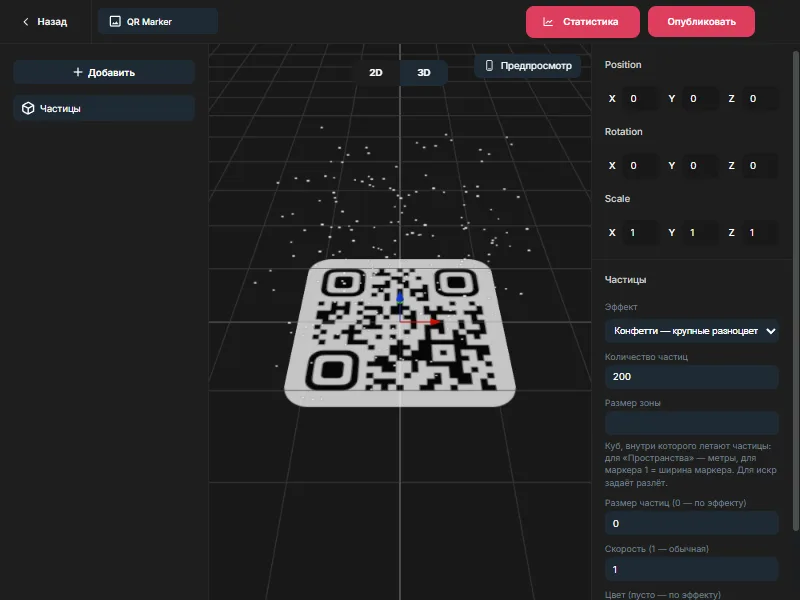The width and height of the screenshot is (800, 600).
Task: Click the Scale label
Action: [x=617, y=198]
